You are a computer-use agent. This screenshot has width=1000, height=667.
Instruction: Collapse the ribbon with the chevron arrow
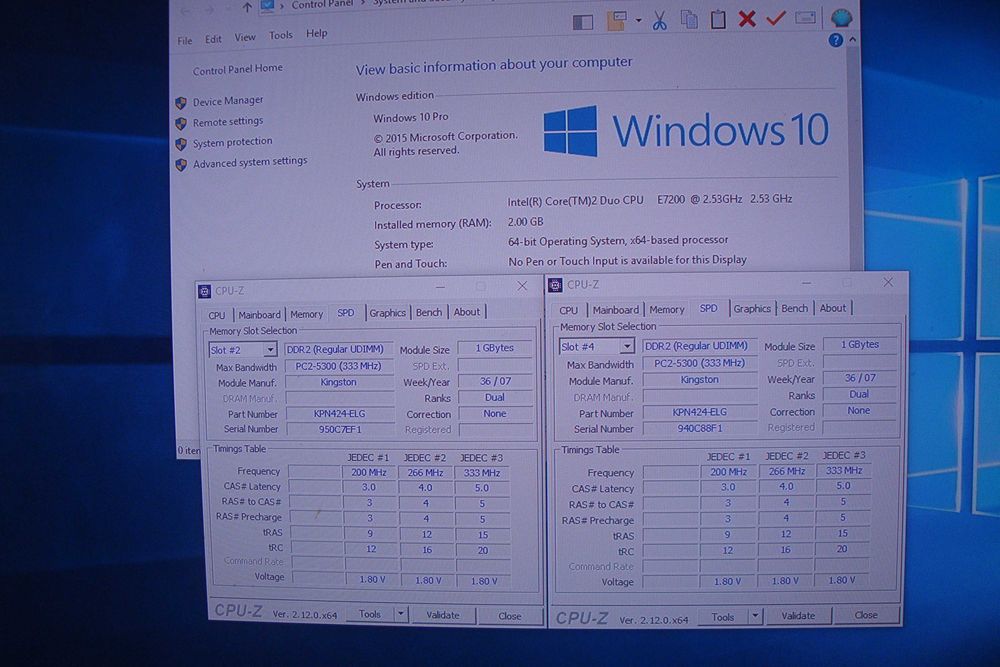click(853, 40)
